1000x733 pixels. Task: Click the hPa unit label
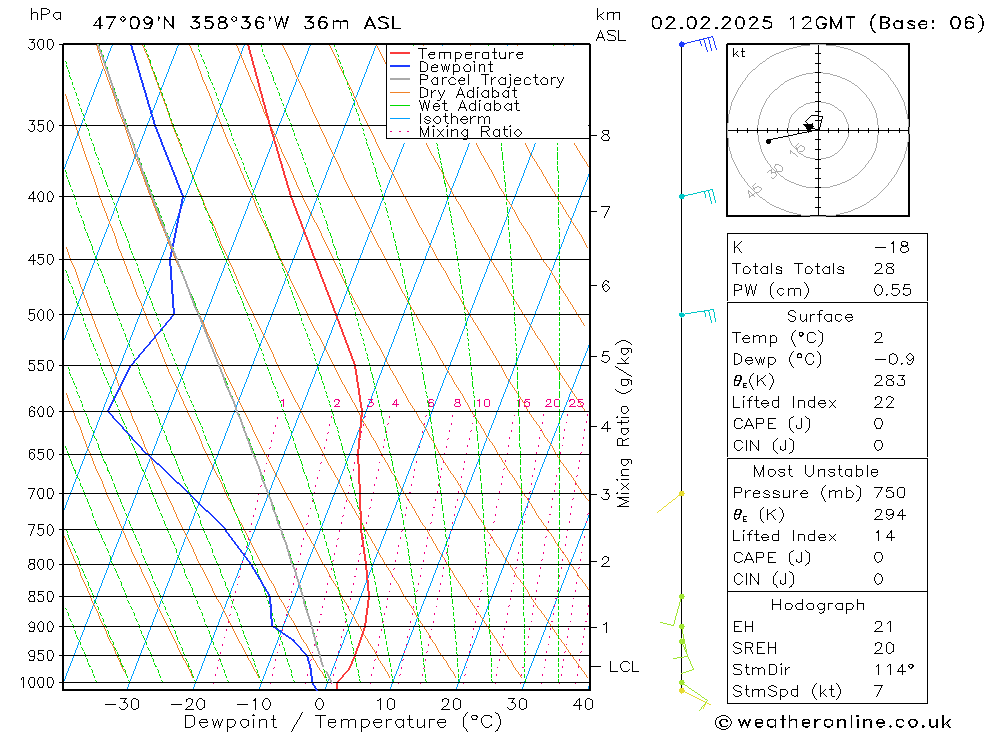(46, 15)
